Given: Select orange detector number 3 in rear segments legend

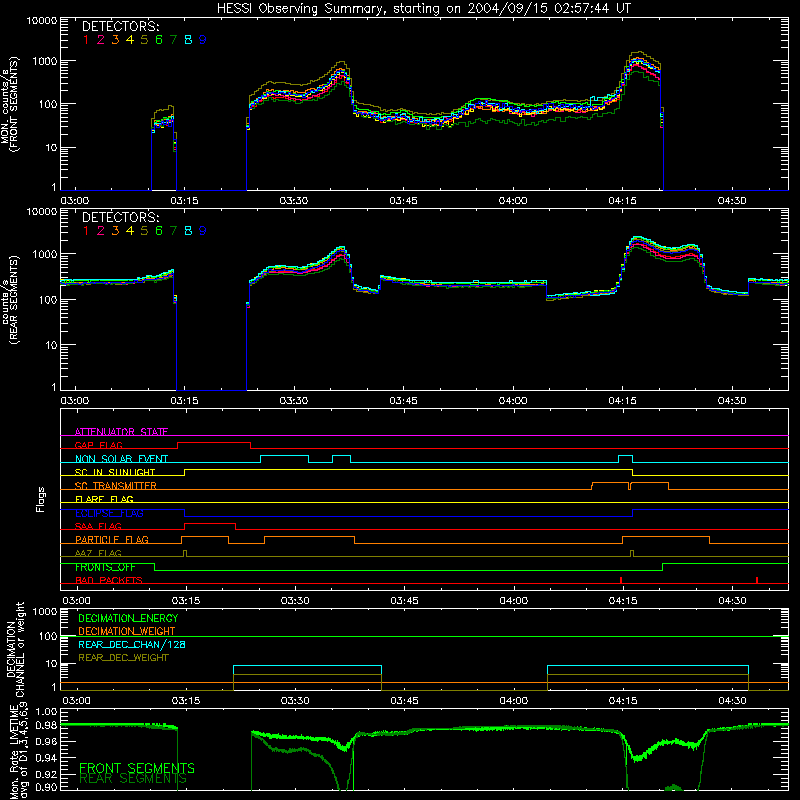Looking at the screenshot, I should click(x=115, y=231).
